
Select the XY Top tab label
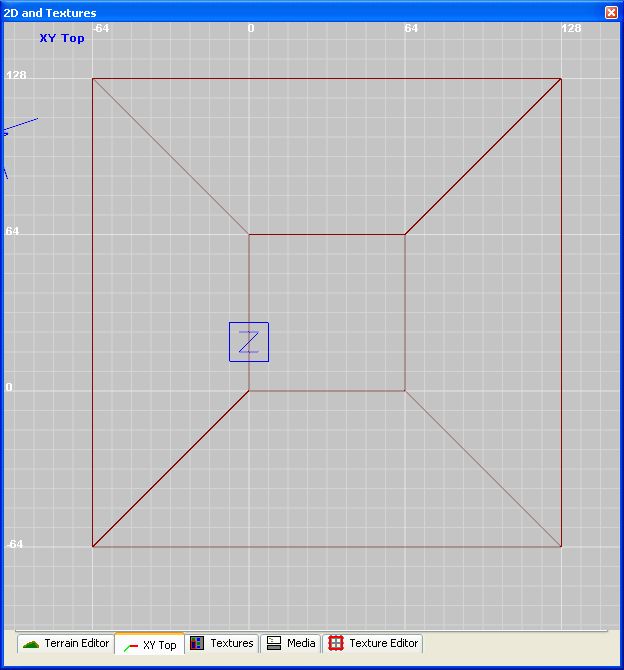point(159,646)
